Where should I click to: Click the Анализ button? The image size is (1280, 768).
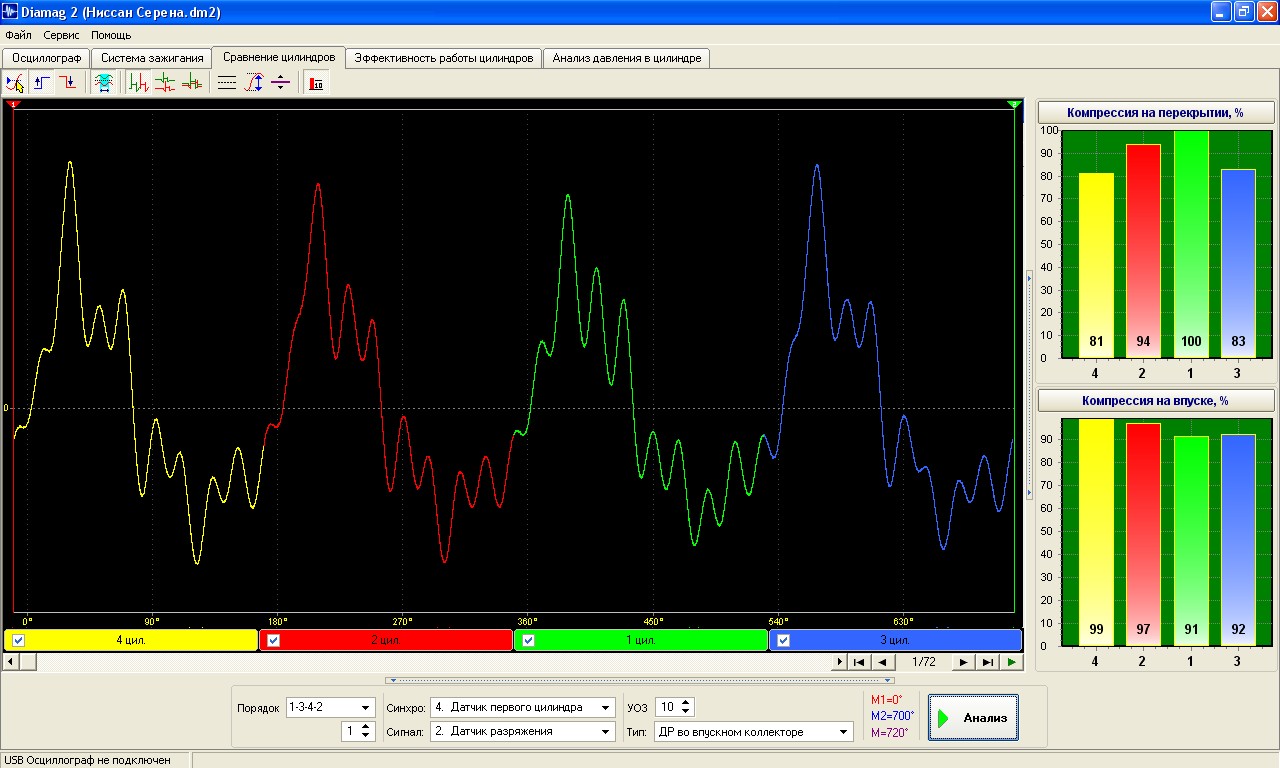click(x=973, y=718)
